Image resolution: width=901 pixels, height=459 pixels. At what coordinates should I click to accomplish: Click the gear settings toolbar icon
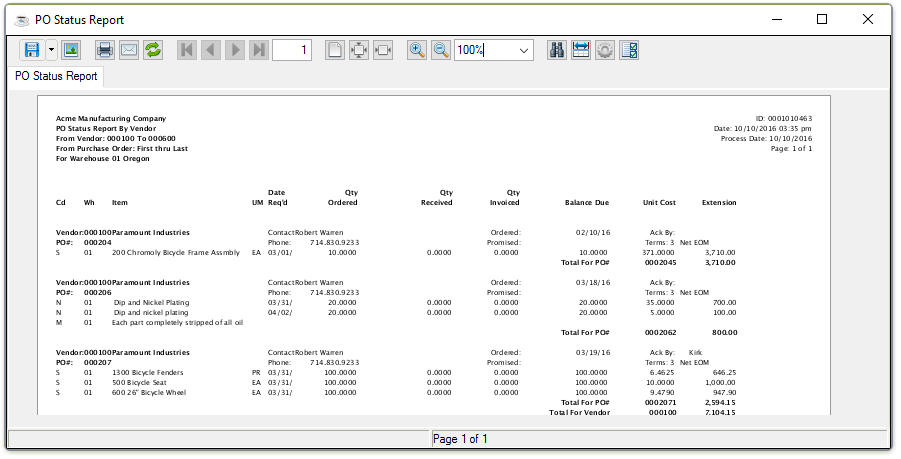tap(604, 50)
